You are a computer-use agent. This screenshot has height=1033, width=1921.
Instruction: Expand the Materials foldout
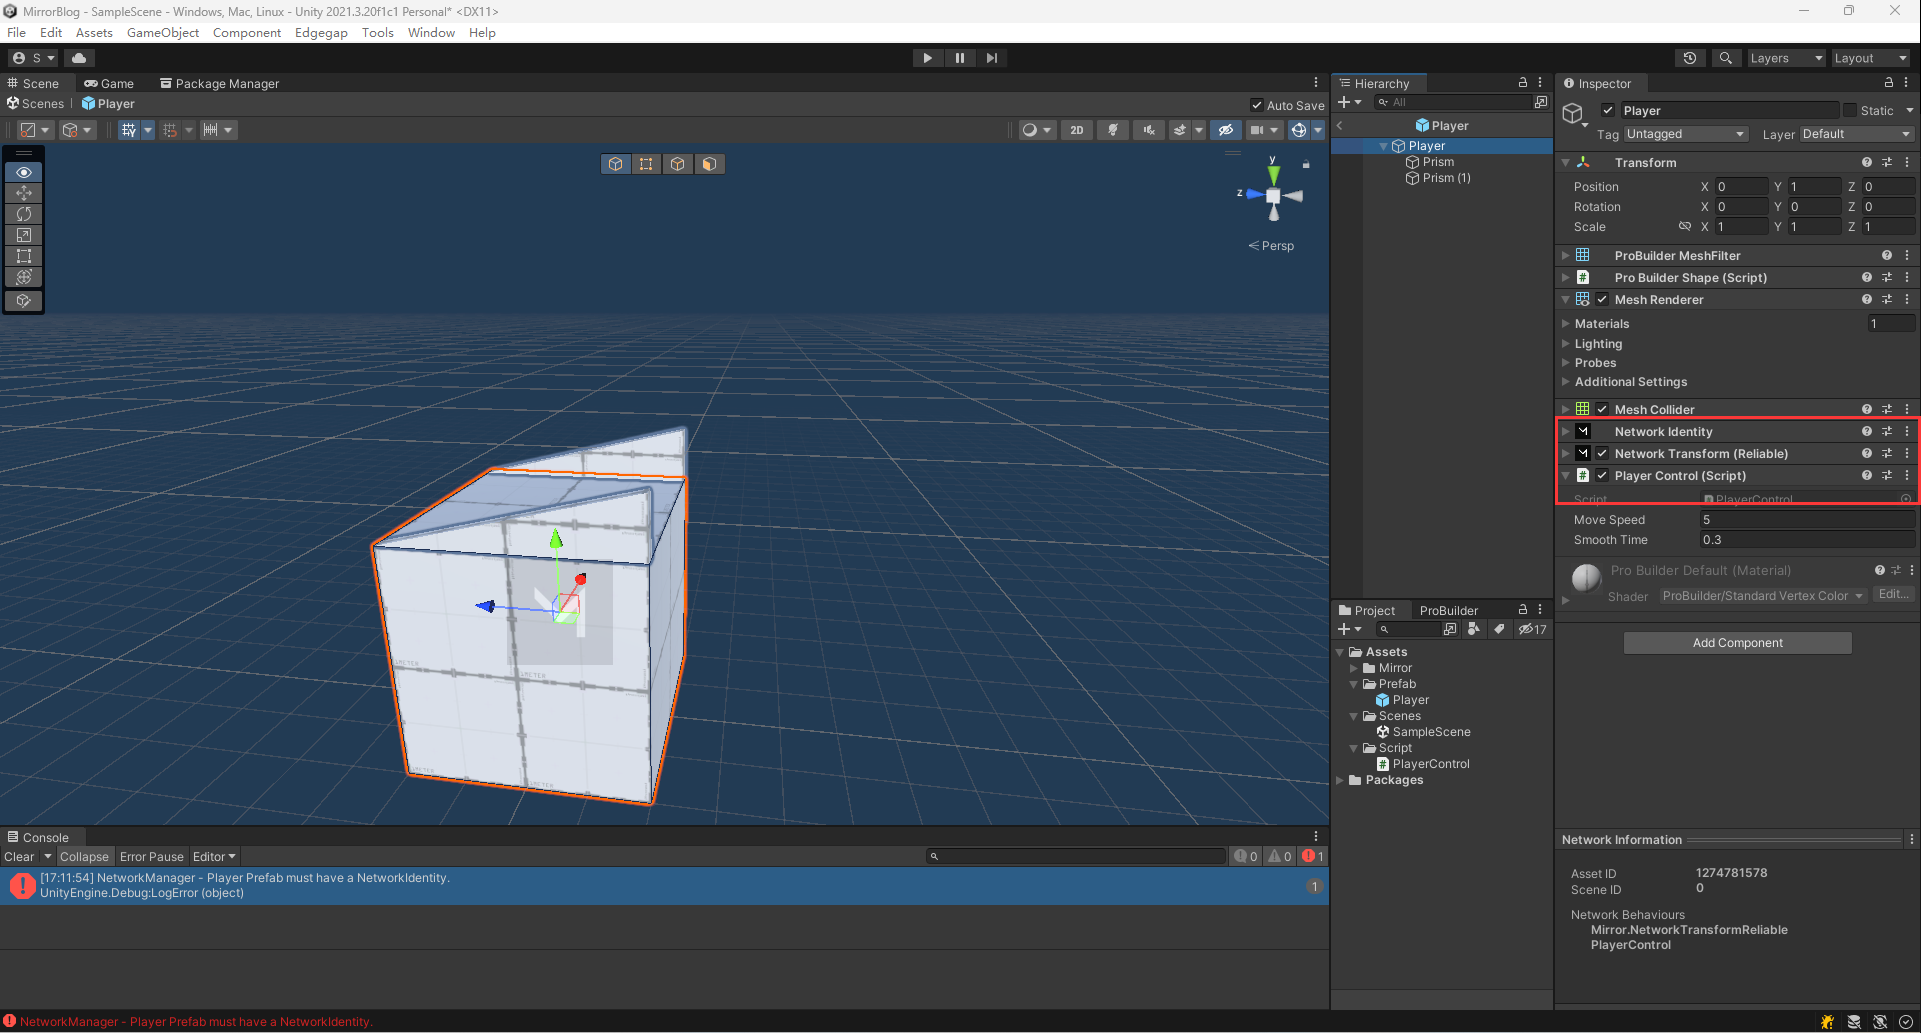[1566, 324]
